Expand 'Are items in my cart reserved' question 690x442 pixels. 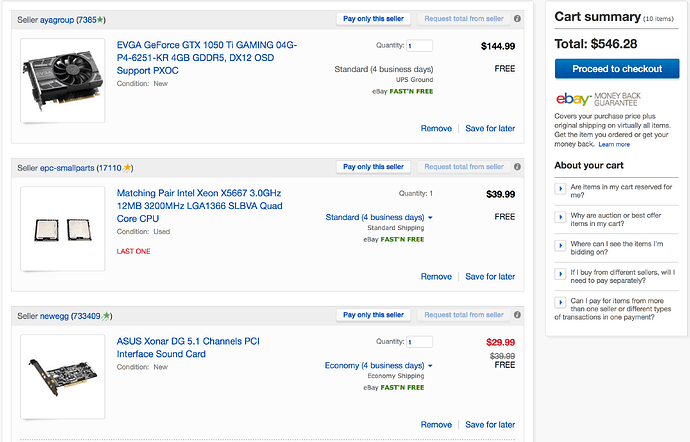coord(560,189)
